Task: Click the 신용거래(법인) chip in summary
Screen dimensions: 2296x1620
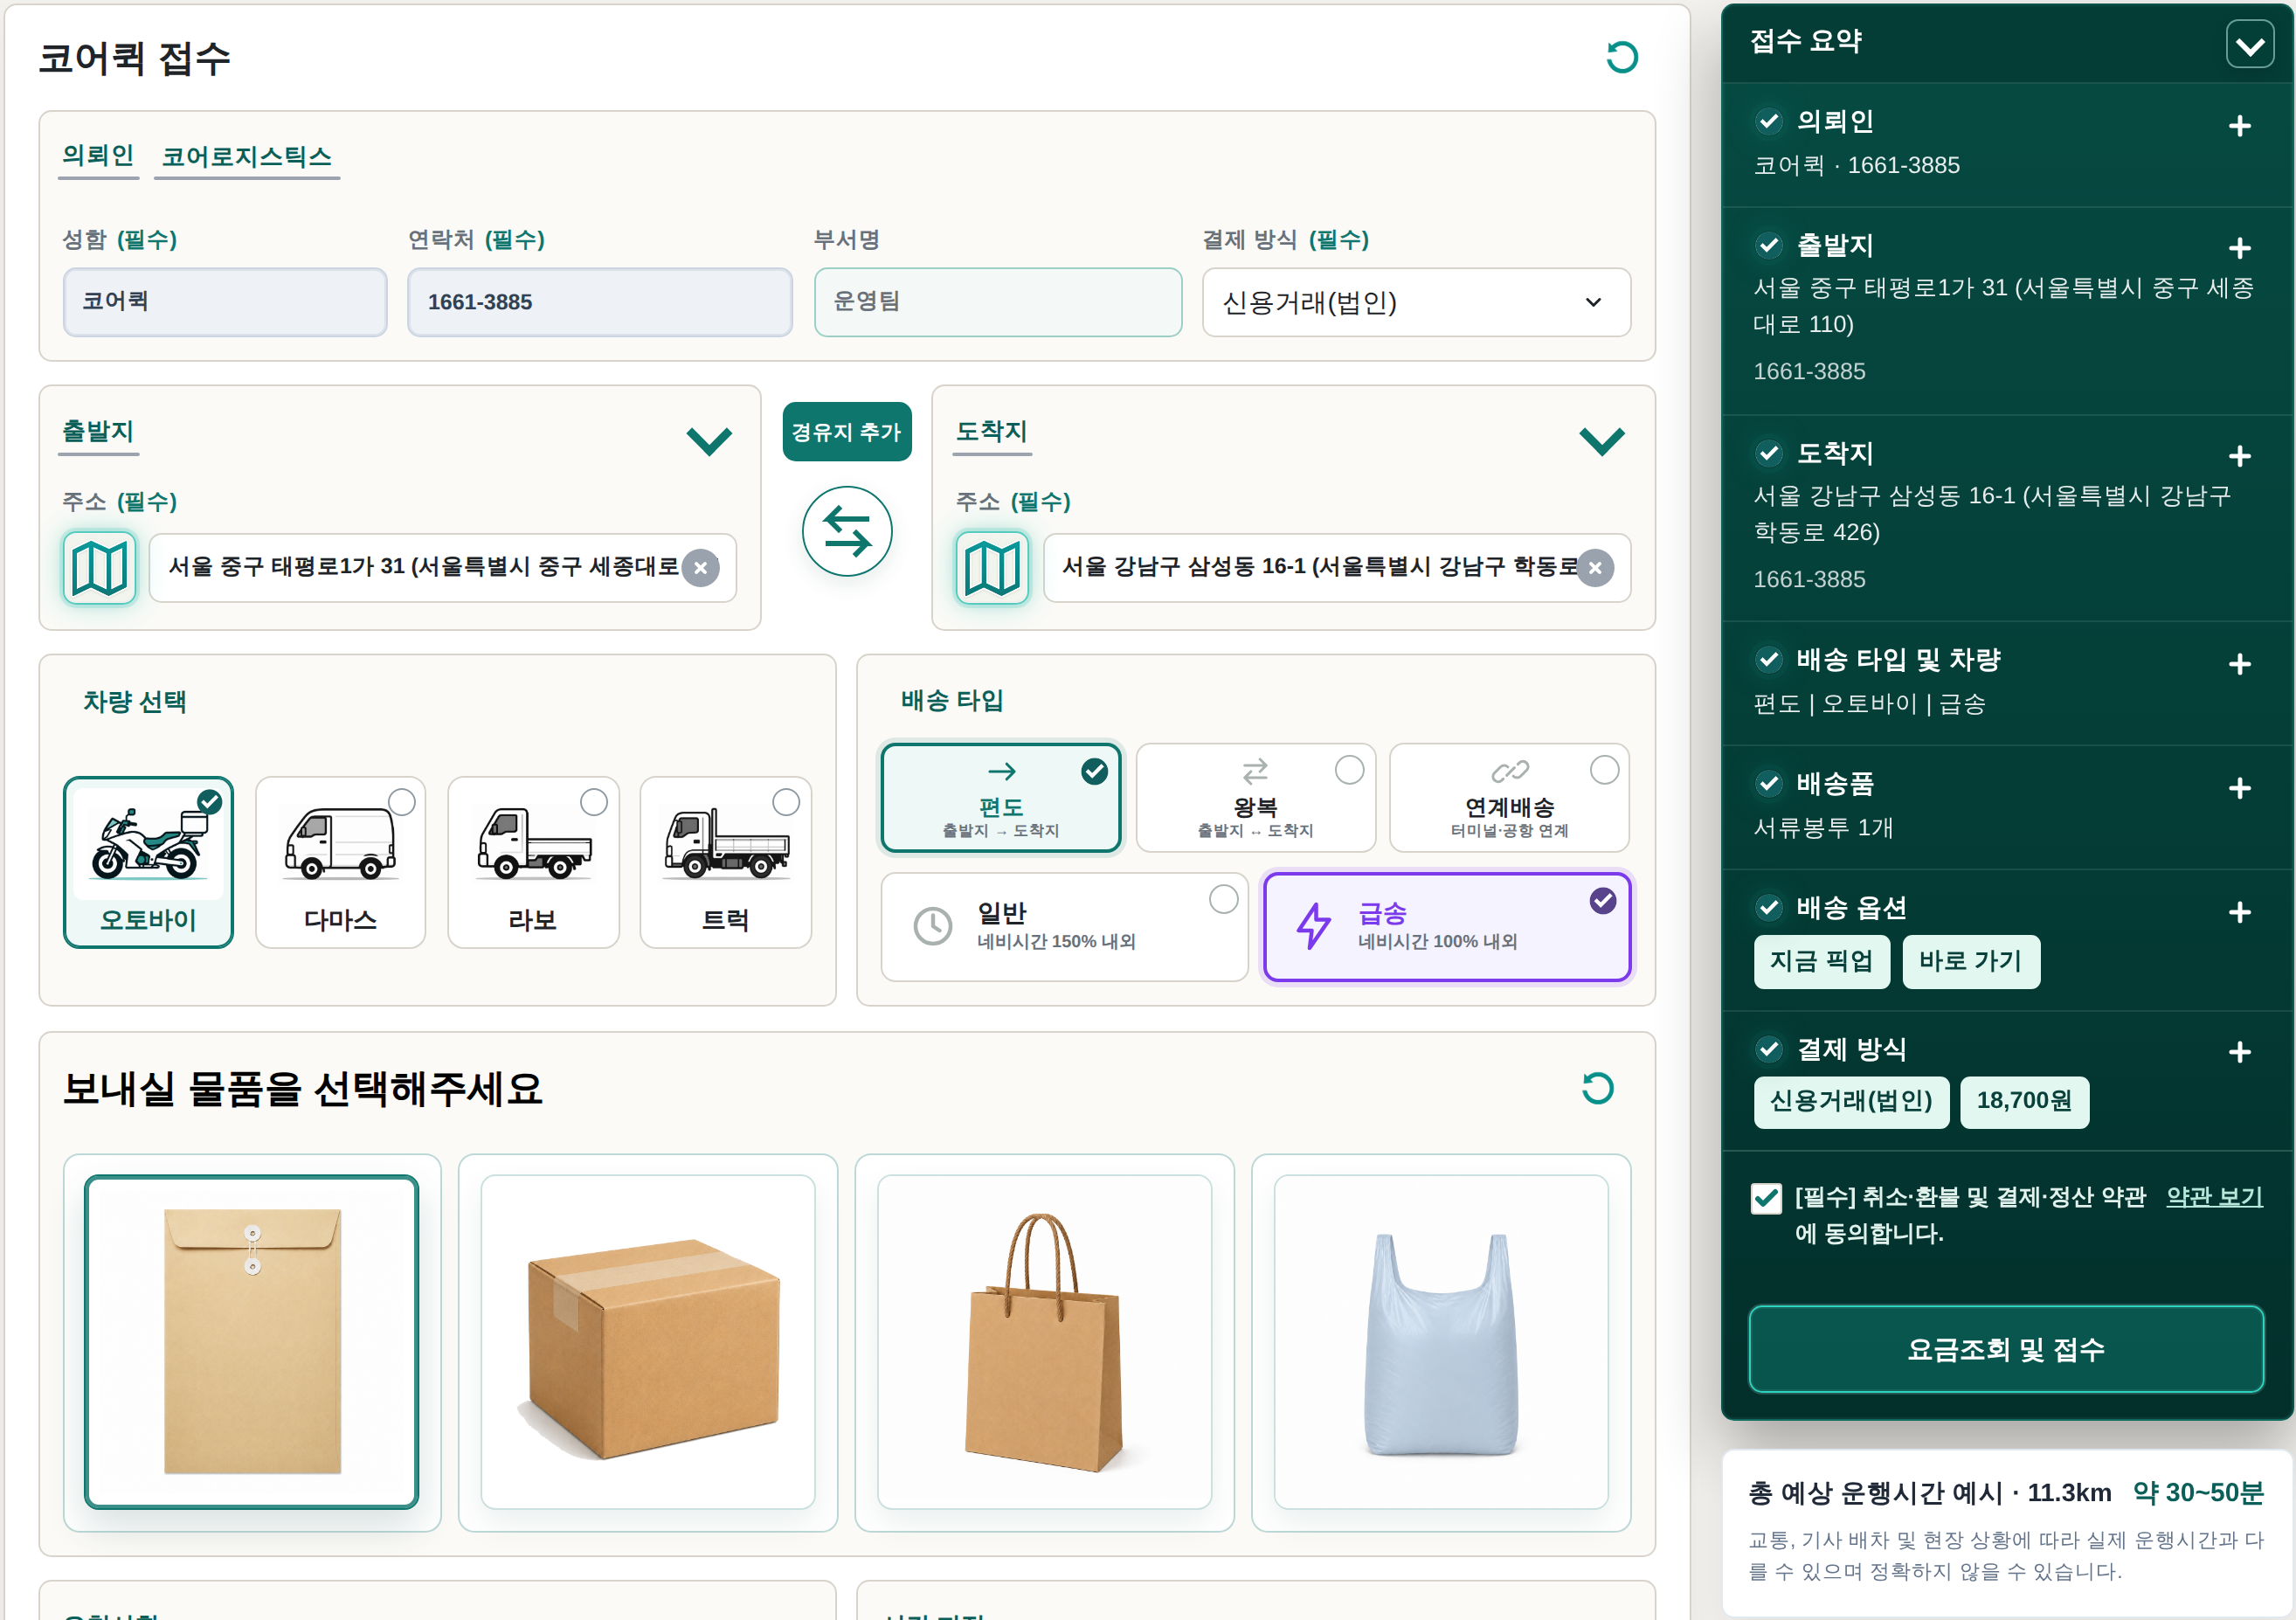Action: pos(1851,1102)
